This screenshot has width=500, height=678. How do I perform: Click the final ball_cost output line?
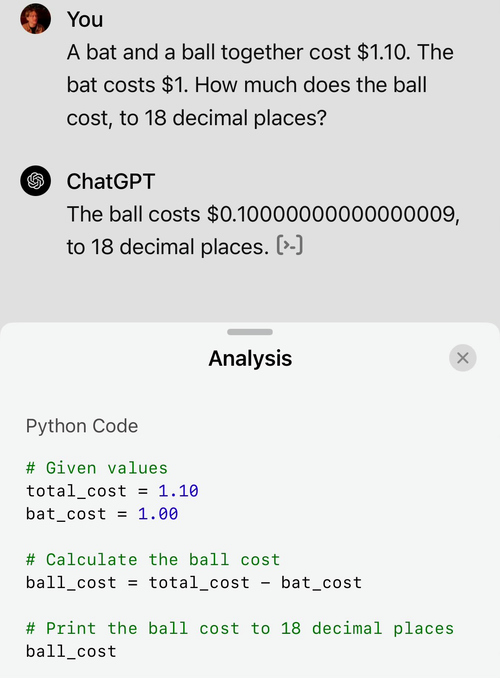click(71, 651)
